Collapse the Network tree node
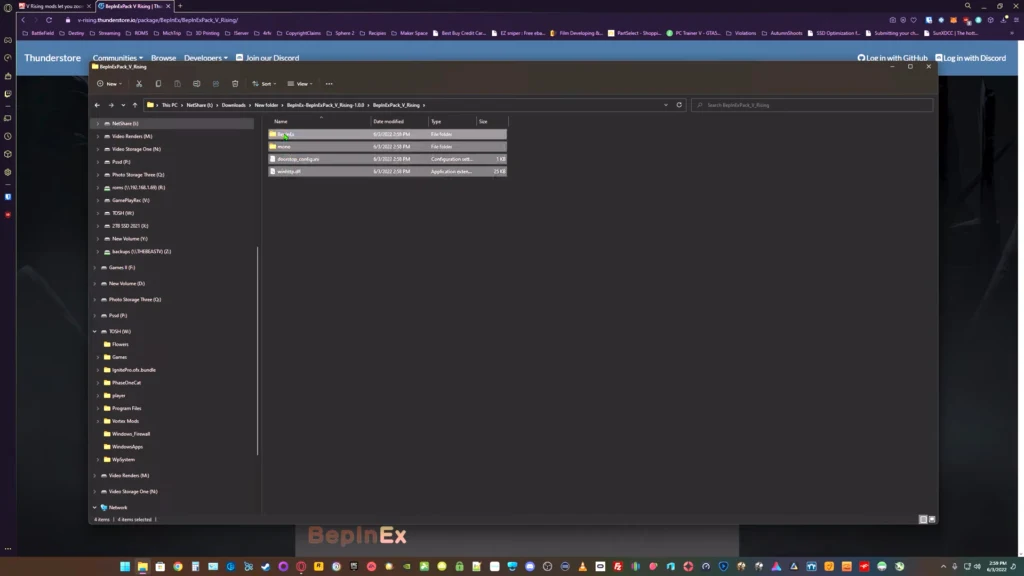This screenshot has width=1024, height=576. 95,507
